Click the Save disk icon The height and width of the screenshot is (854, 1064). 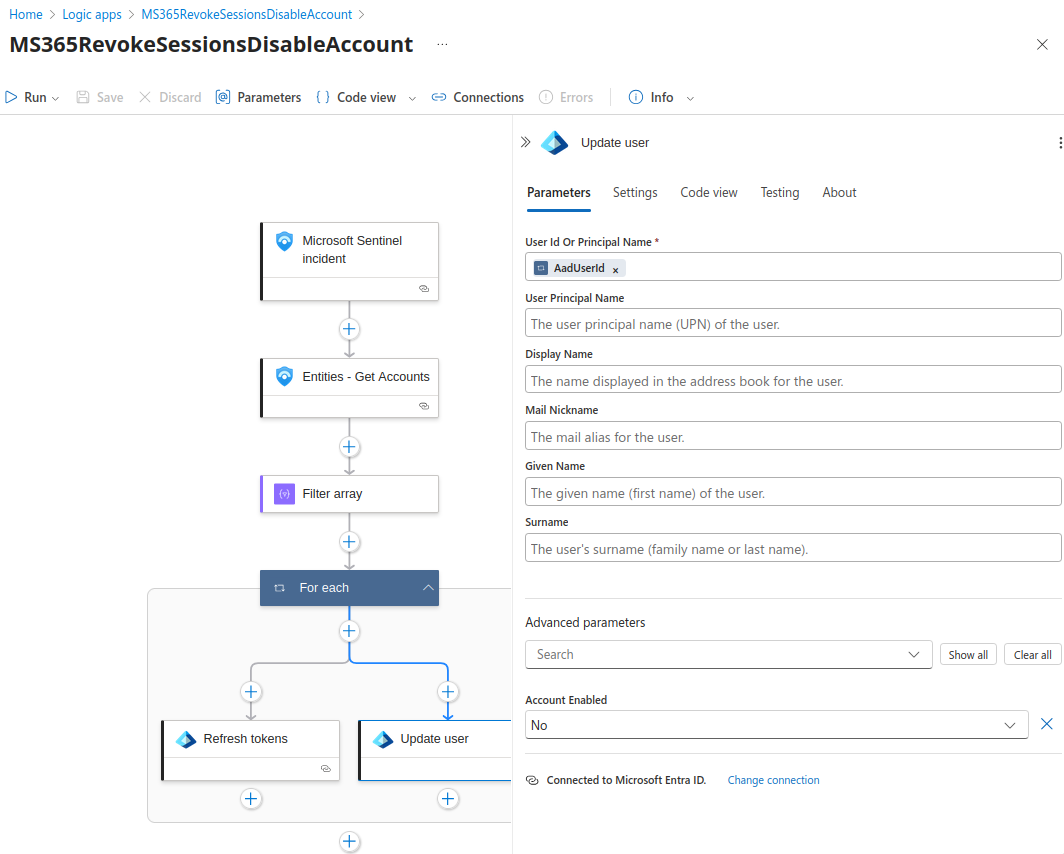pos(83,97)
